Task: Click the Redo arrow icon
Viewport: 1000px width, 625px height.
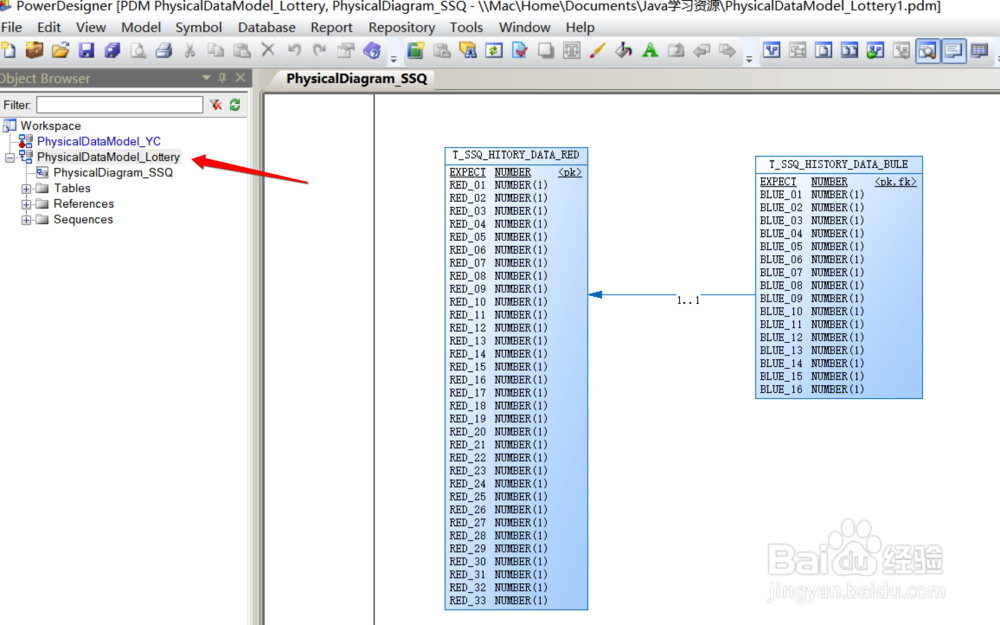Action: [x=320, y=50]
